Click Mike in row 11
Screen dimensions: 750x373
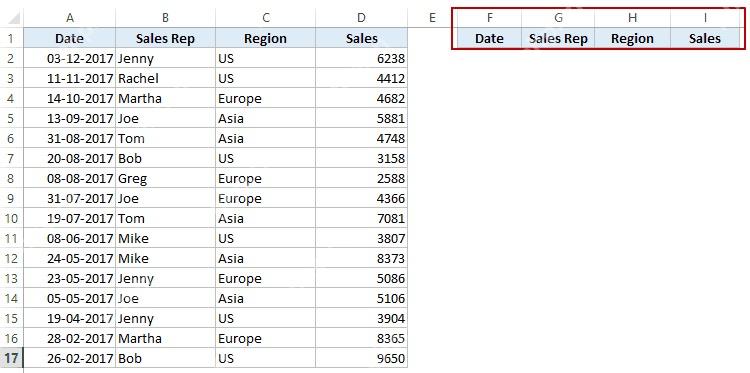click(165, 238)
